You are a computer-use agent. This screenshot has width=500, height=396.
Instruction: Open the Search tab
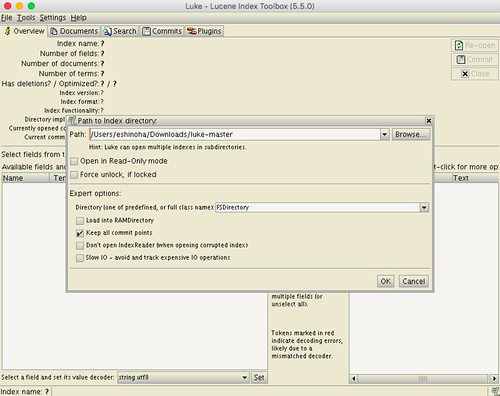coord(120,31)
